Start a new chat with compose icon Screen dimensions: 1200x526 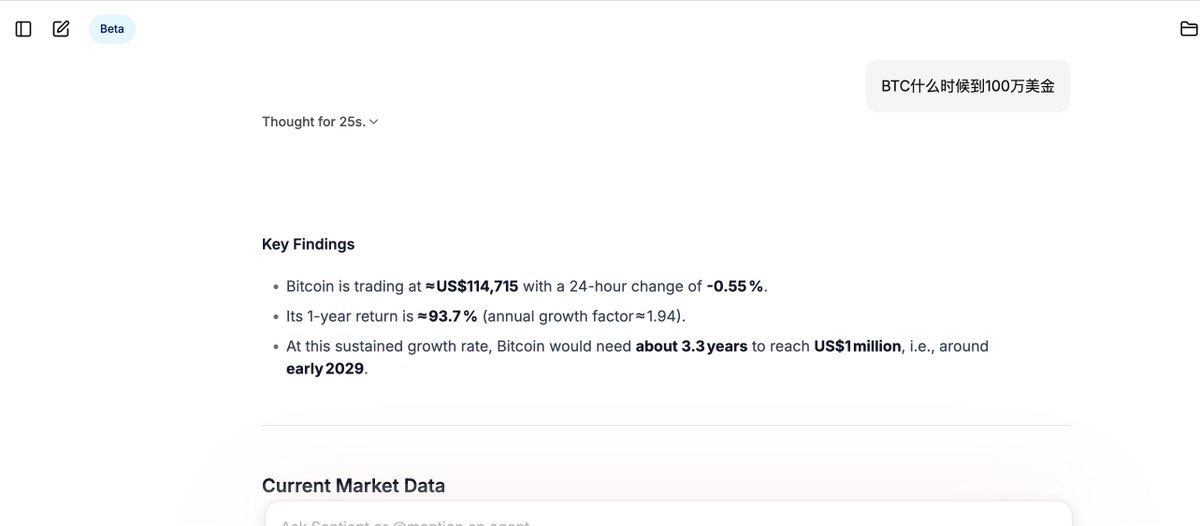click(61, 29)
